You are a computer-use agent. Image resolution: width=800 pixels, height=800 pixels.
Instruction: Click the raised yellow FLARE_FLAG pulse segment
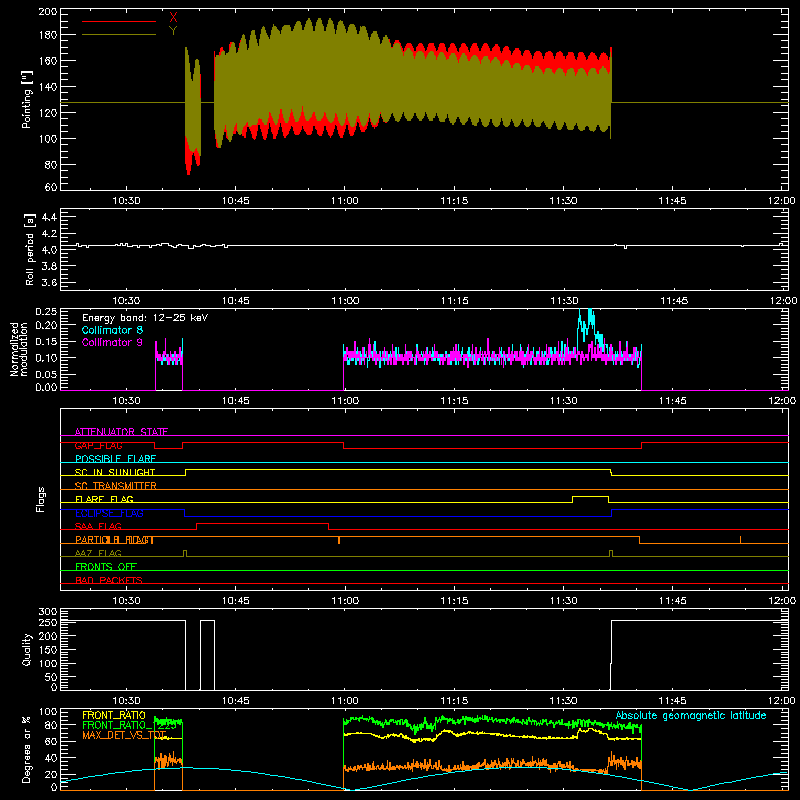590,496
